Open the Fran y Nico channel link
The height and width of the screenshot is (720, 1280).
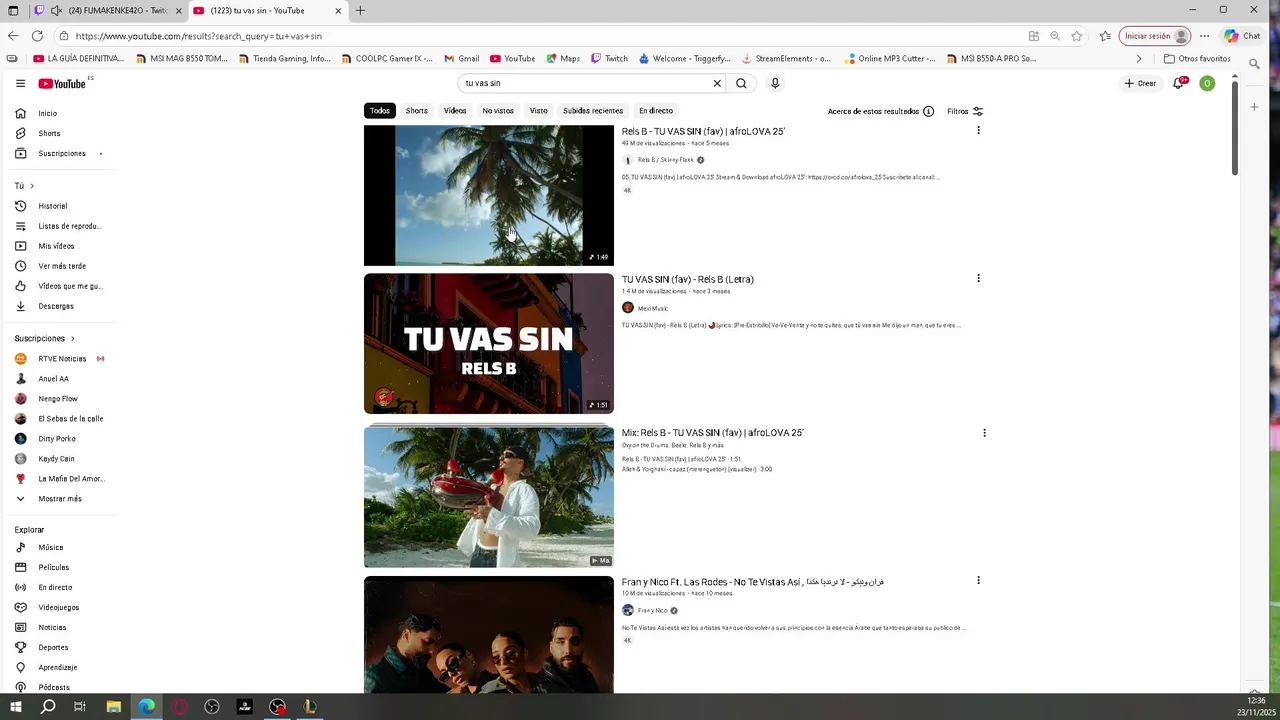(x=653, y=610)
